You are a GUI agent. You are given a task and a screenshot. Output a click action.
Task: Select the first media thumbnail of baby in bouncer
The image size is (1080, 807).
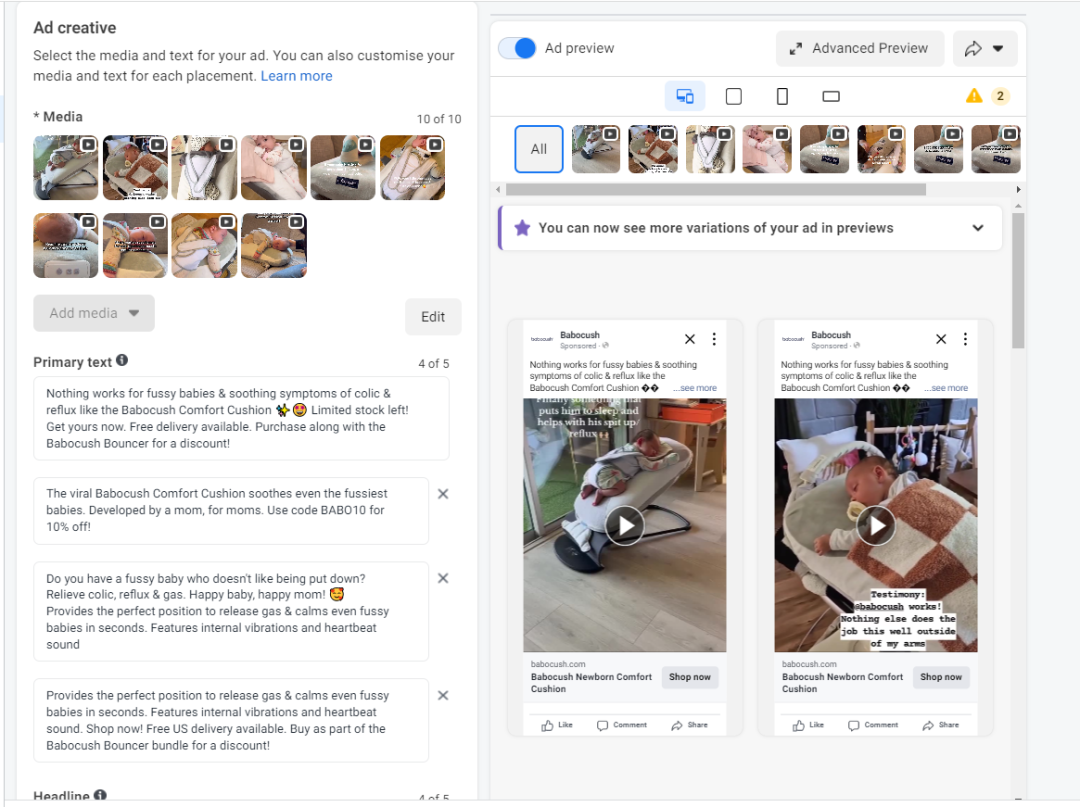coord(65,167)
